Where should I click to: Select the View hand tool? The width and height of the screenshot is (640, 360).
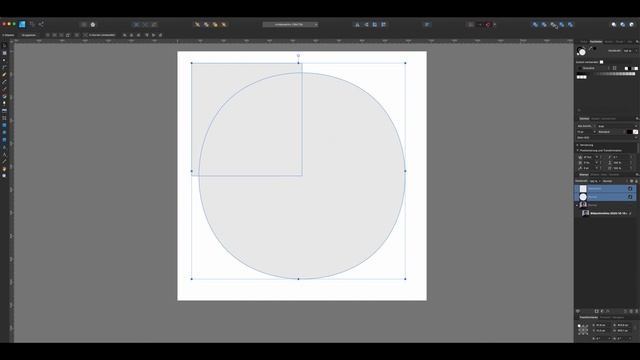click(x=4, y=169)
